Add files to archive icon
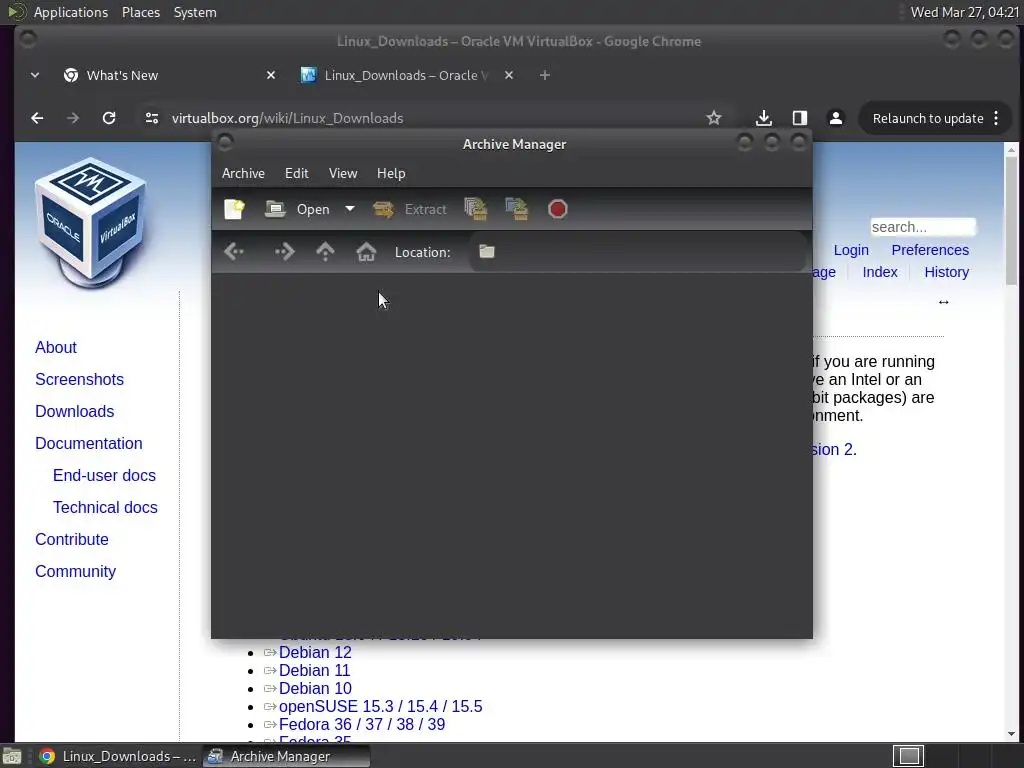 pos(476,209)
